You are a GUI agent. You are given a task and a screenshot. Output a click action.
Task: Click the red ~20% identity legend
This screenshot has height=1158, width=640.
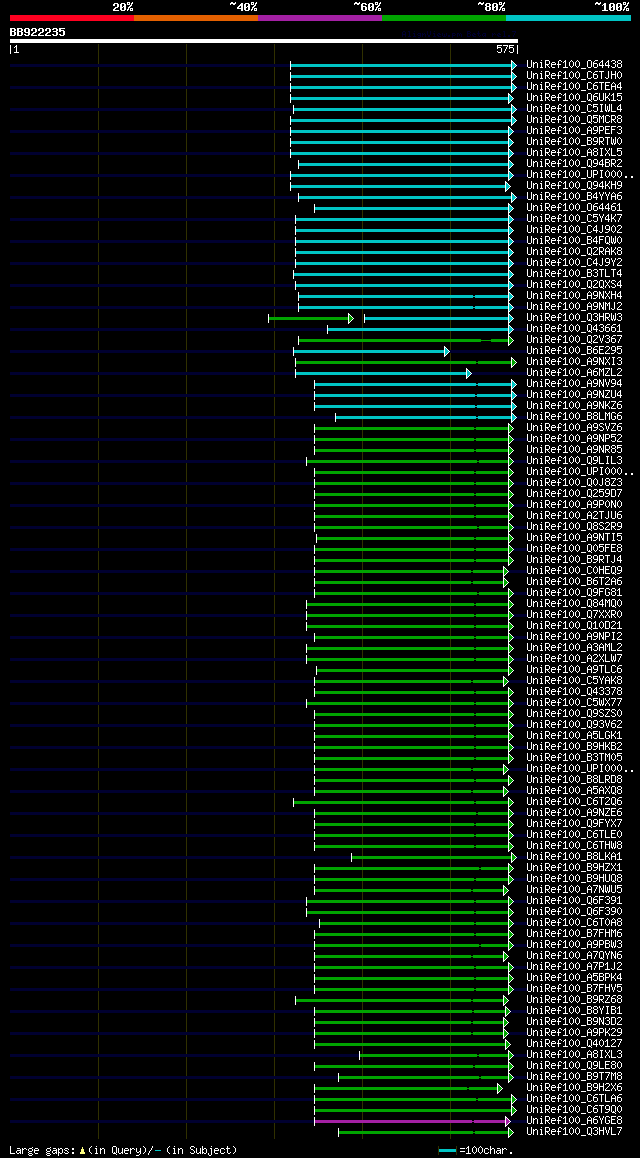coord(72,17)
